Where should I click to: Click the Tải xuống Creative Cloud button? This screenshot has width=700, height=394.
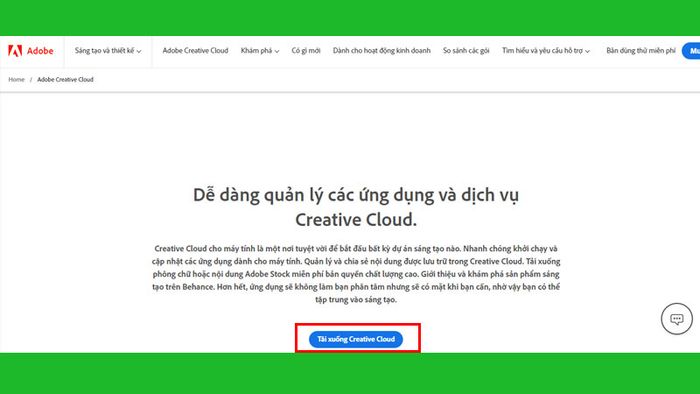pos(356,339)
